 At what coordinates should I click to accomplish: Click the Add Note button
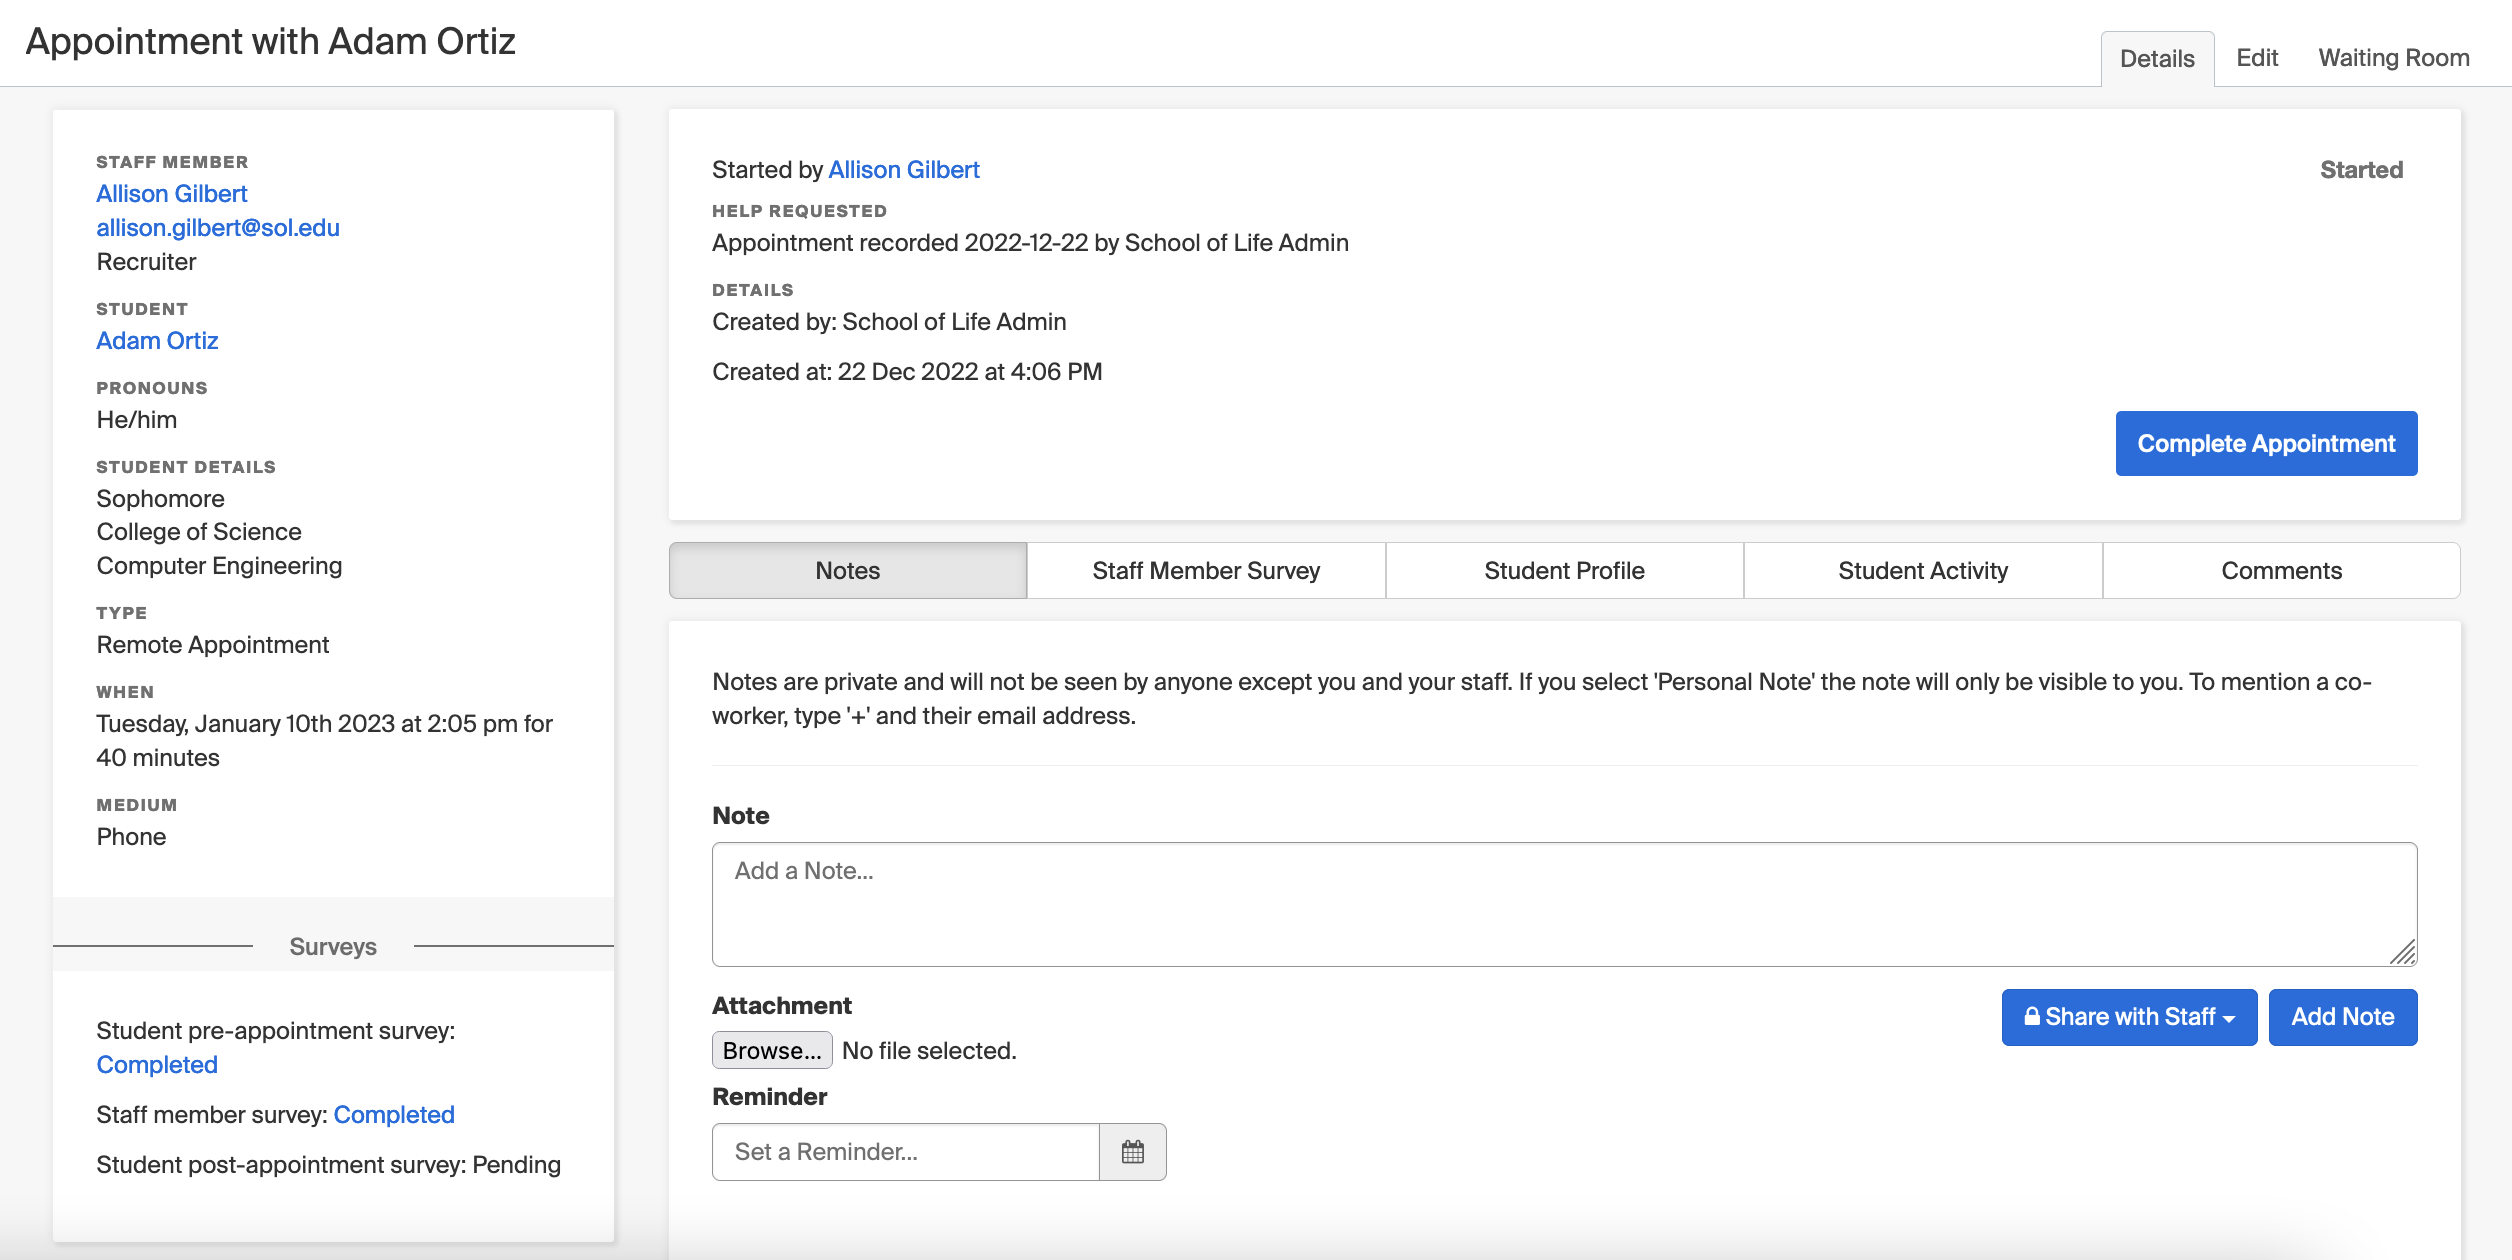click(2342, 1017)
